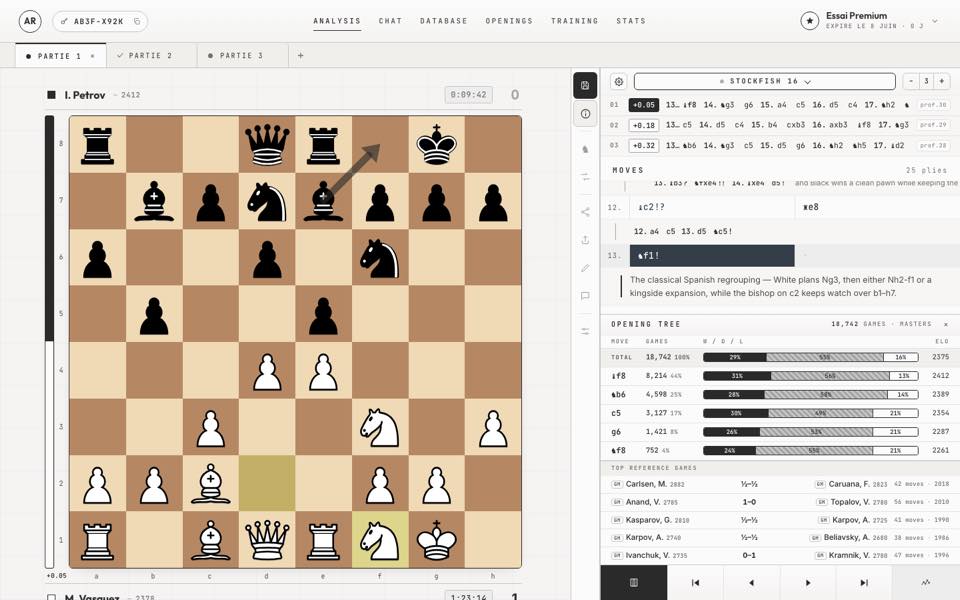Open Carlsen vs Caruana reference game
Image resolution: width=960 pixels, height=600 pixels.
tap(780, 484)
